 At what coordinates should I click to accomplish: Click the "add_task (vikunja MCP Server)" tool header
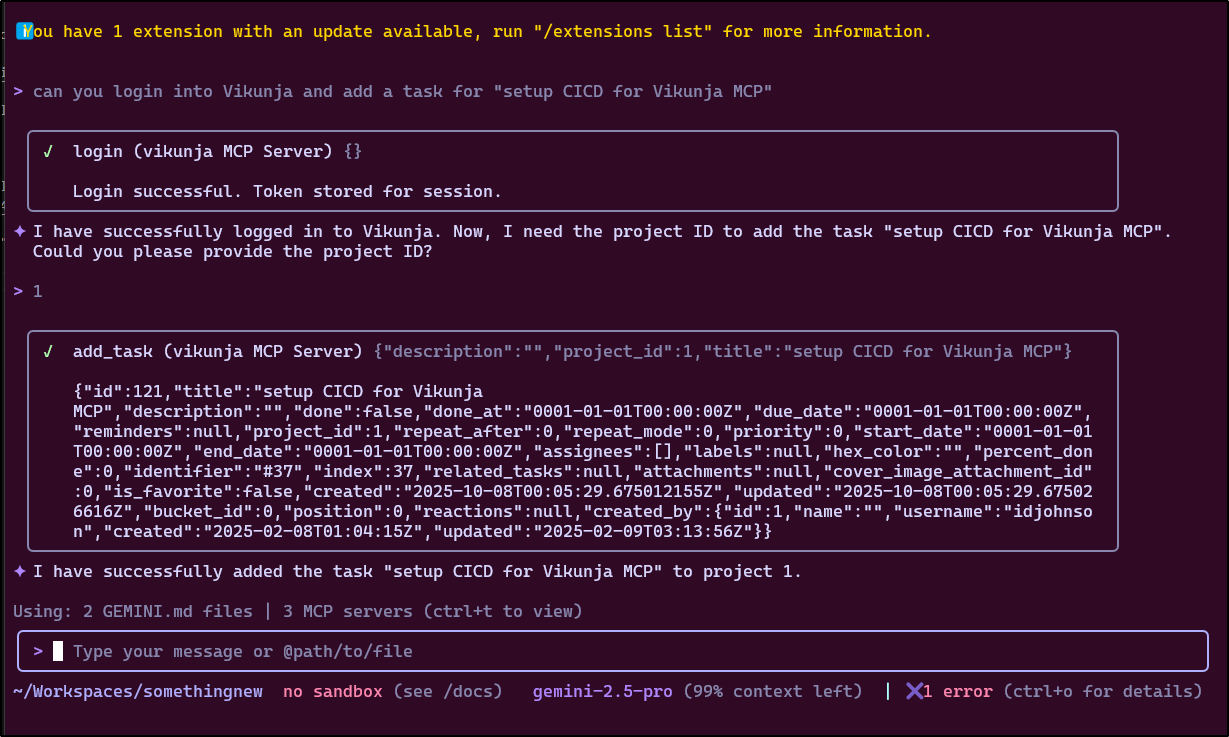pos(217,352)
